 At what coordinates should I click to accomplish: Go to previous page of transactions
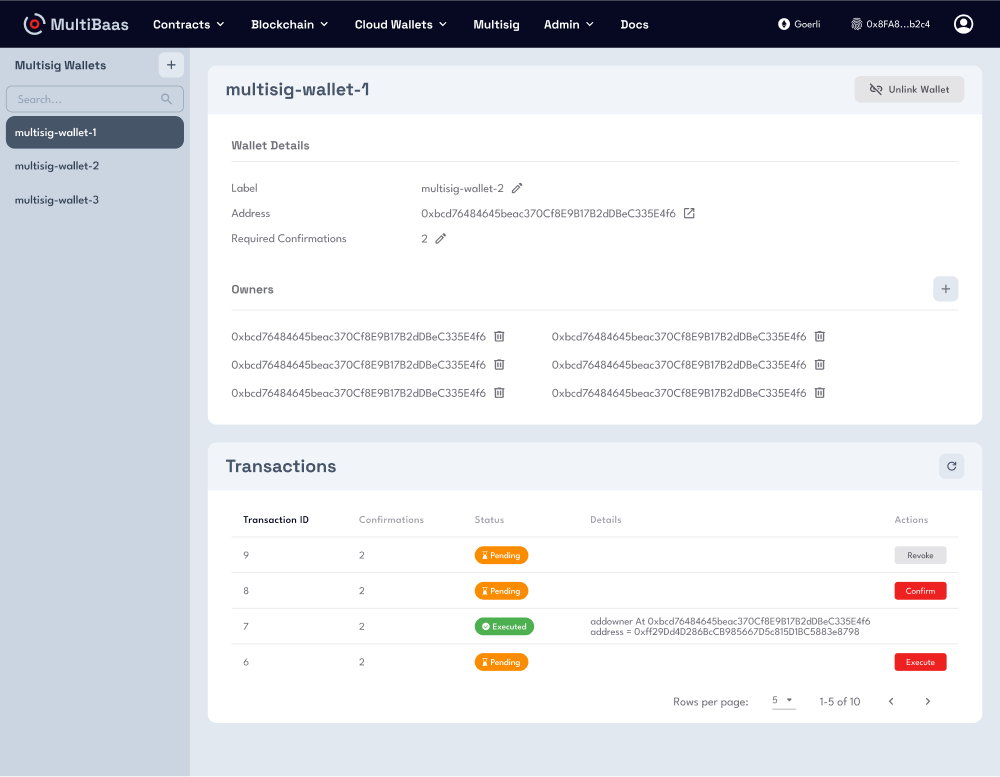pos(891,702)
